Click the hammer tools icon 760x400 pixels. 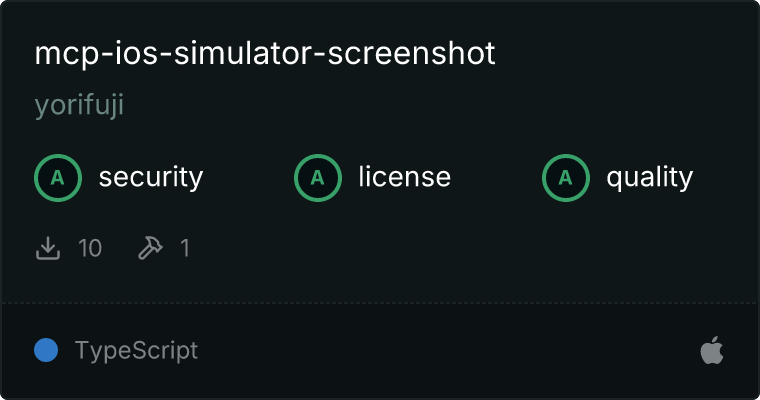(150, 248)
